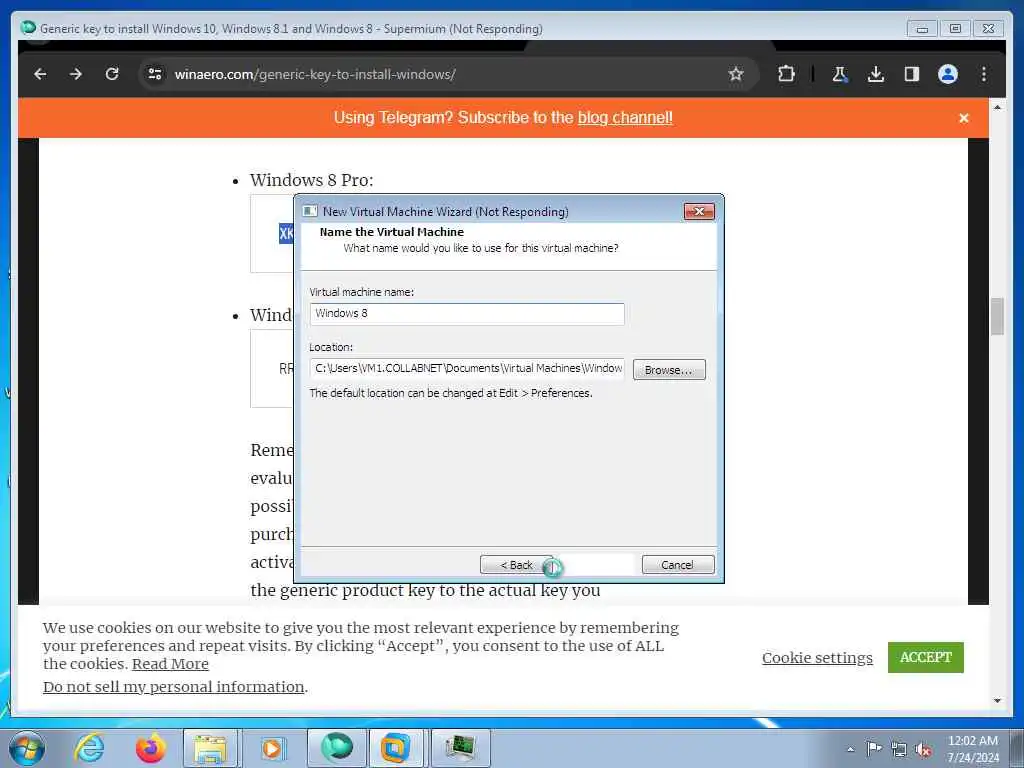The image size is (1024, 768).
Task: Reload the winaero page
Action: 112,74
